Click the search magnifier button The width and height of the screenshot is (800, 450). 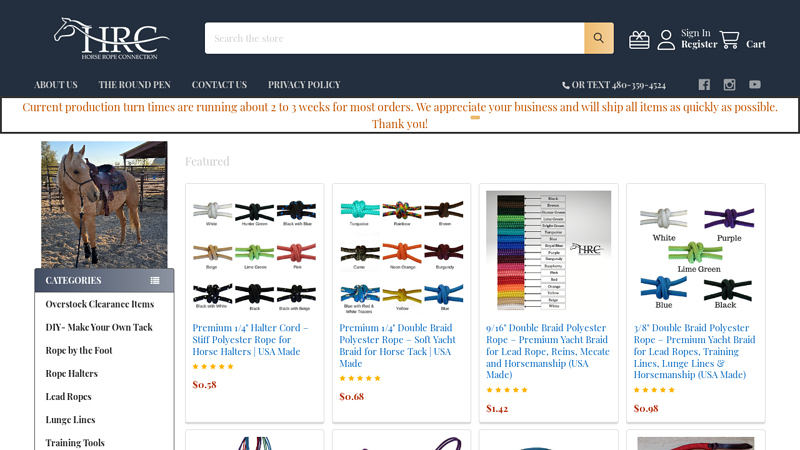point(598,38)
